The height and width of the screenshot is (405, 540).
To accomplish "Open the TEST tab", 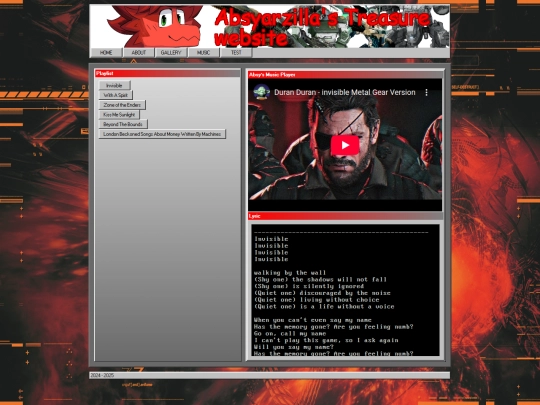I will 236,53.
